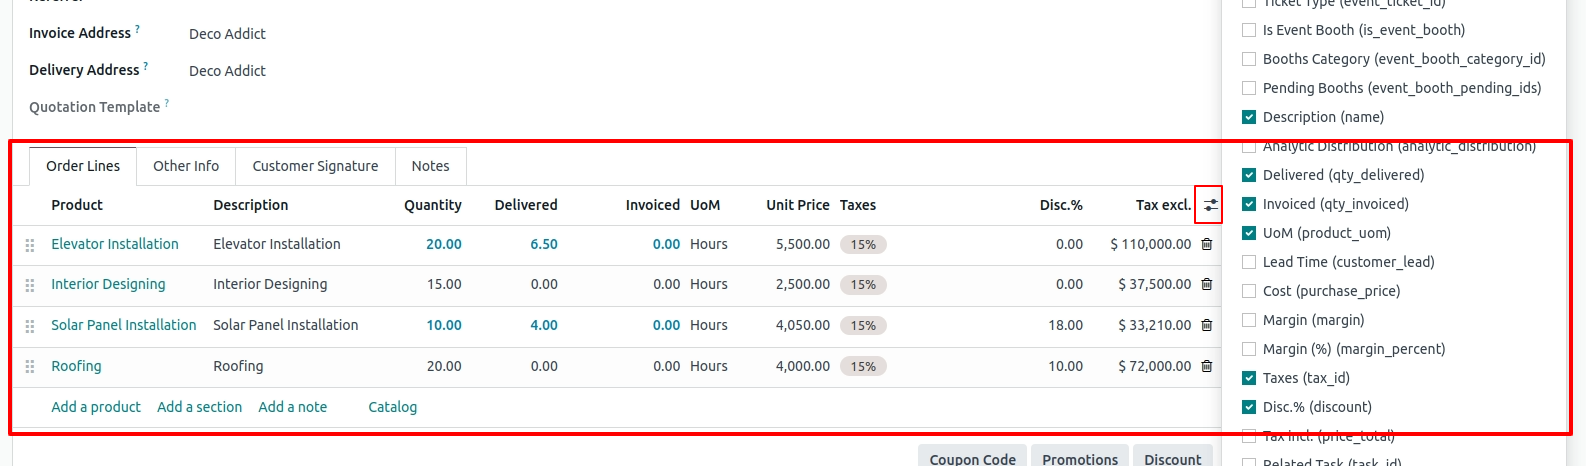
Task: Click drag handle next to Roofing
Action: click(30, 367)
